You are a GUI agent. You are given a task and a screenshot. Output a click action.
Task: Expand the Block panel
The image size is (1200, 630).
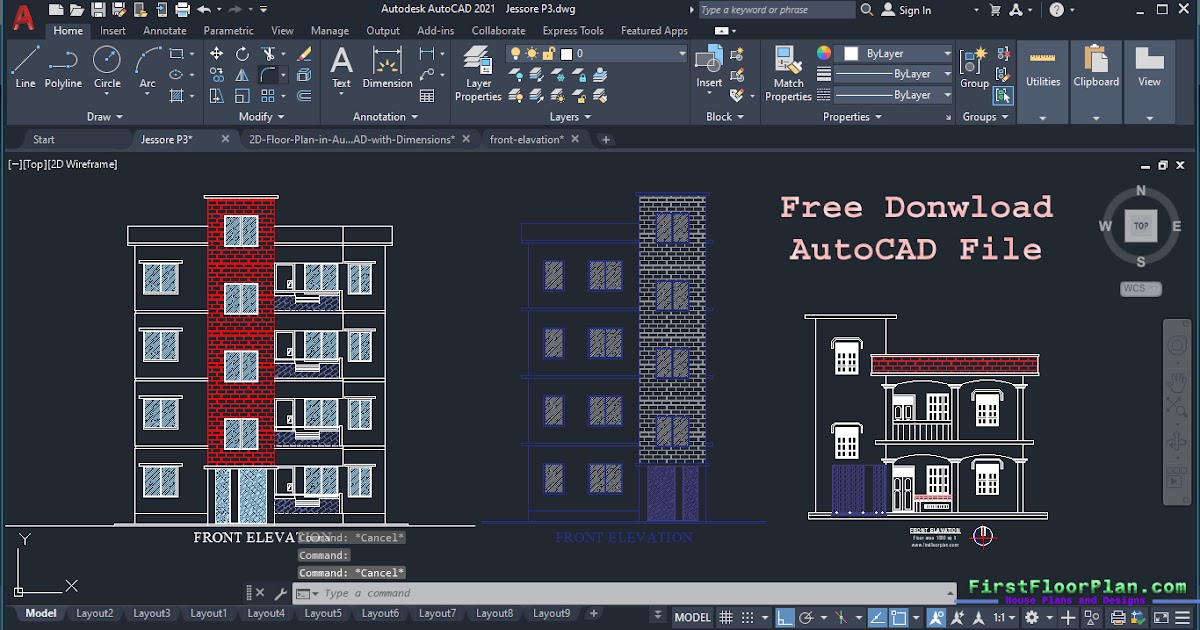click(725, 117)
